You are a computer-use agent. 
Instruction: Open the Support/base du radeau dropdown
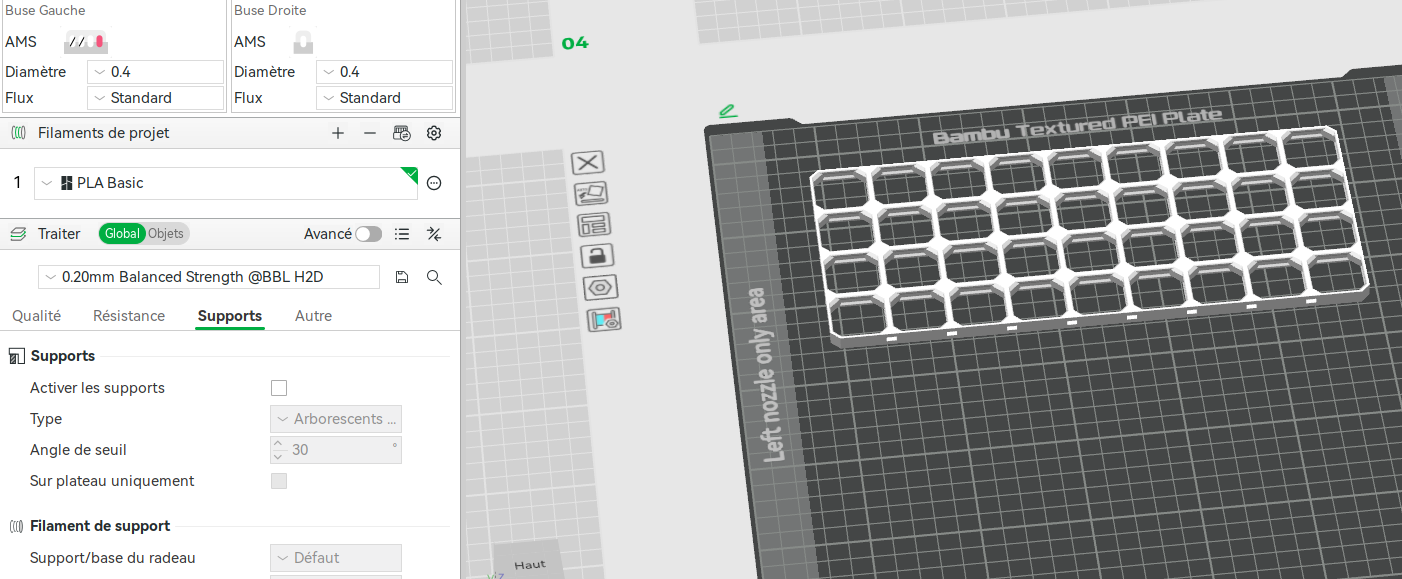click(x=336, y=558)
